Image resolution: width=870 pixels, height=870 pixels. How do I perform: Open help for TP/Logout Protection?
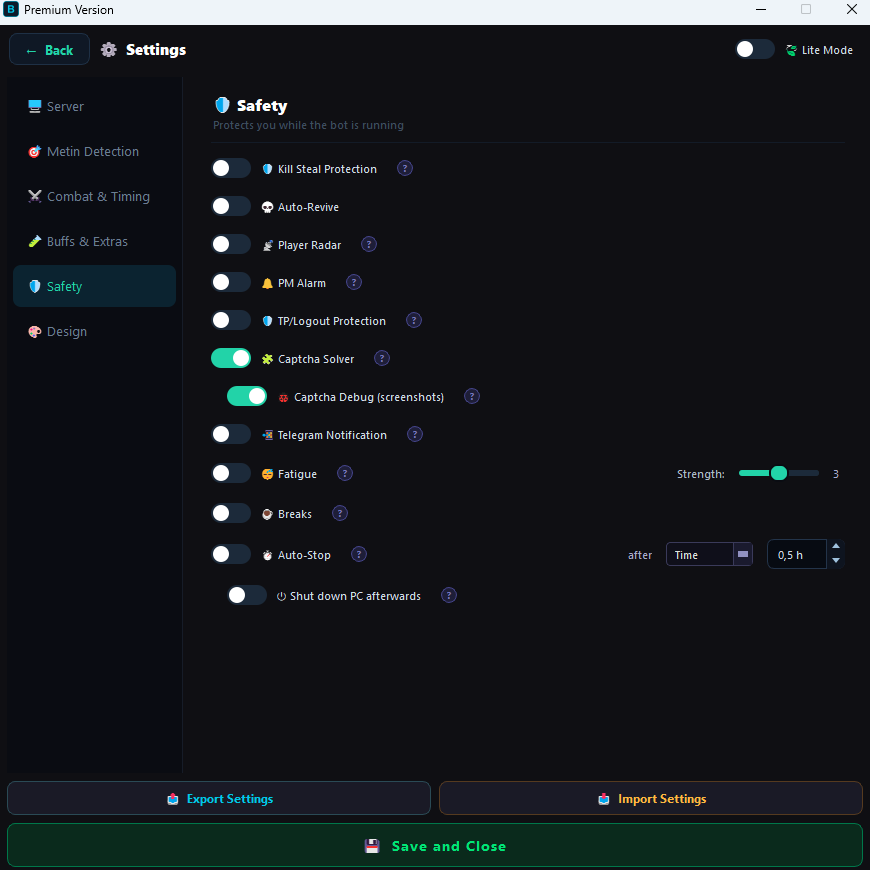pos(413,321)
